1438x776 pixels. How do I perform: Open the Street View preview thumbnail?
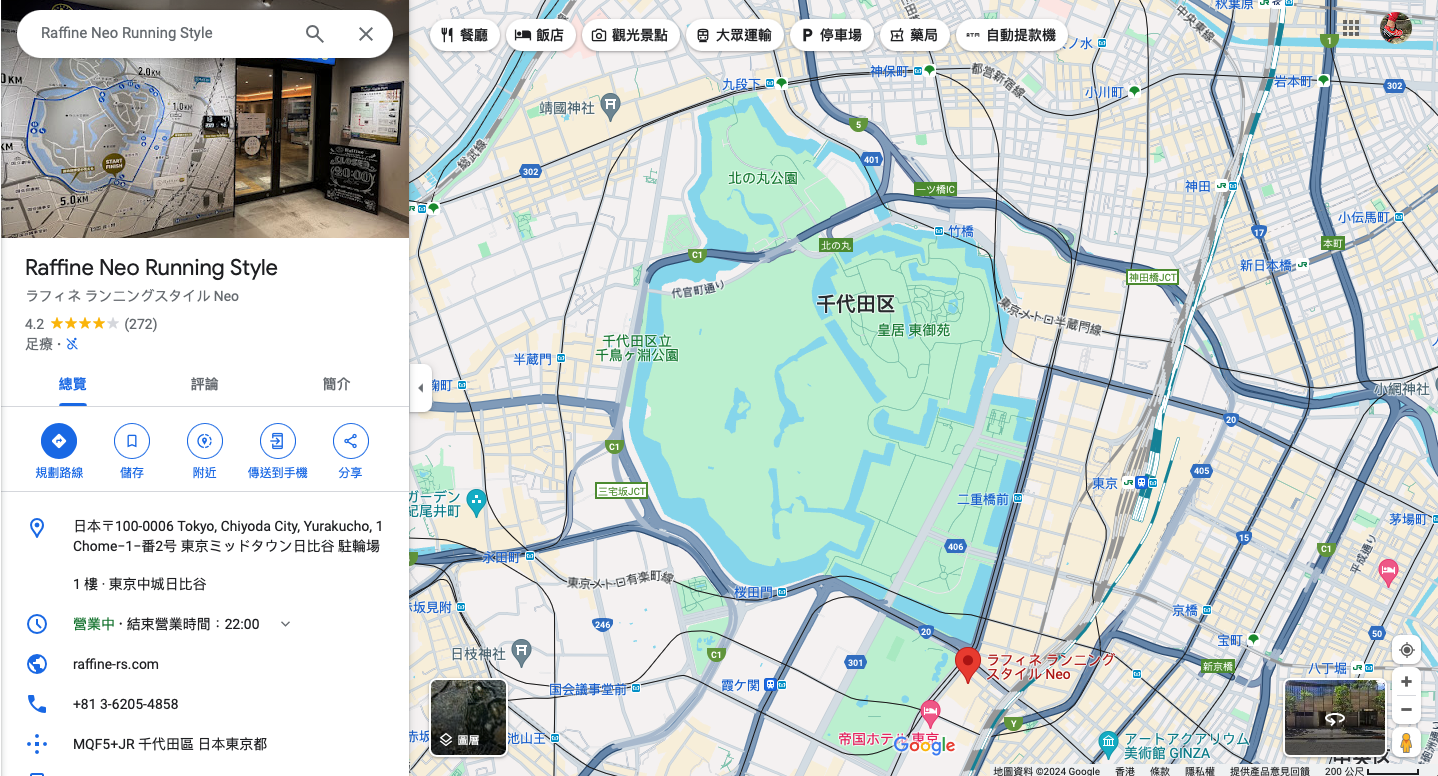pyautogui.click(x=1334, y=717)
